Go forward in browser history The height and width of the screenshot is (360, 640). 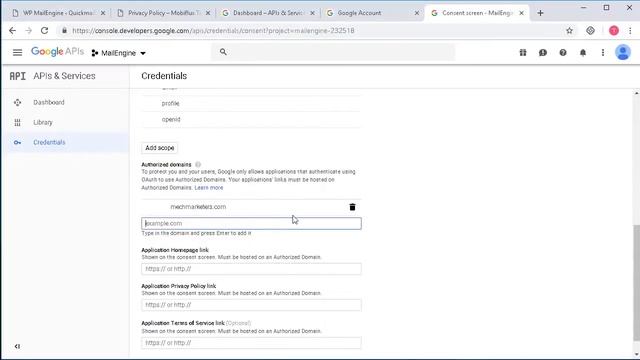pos(28,31)
